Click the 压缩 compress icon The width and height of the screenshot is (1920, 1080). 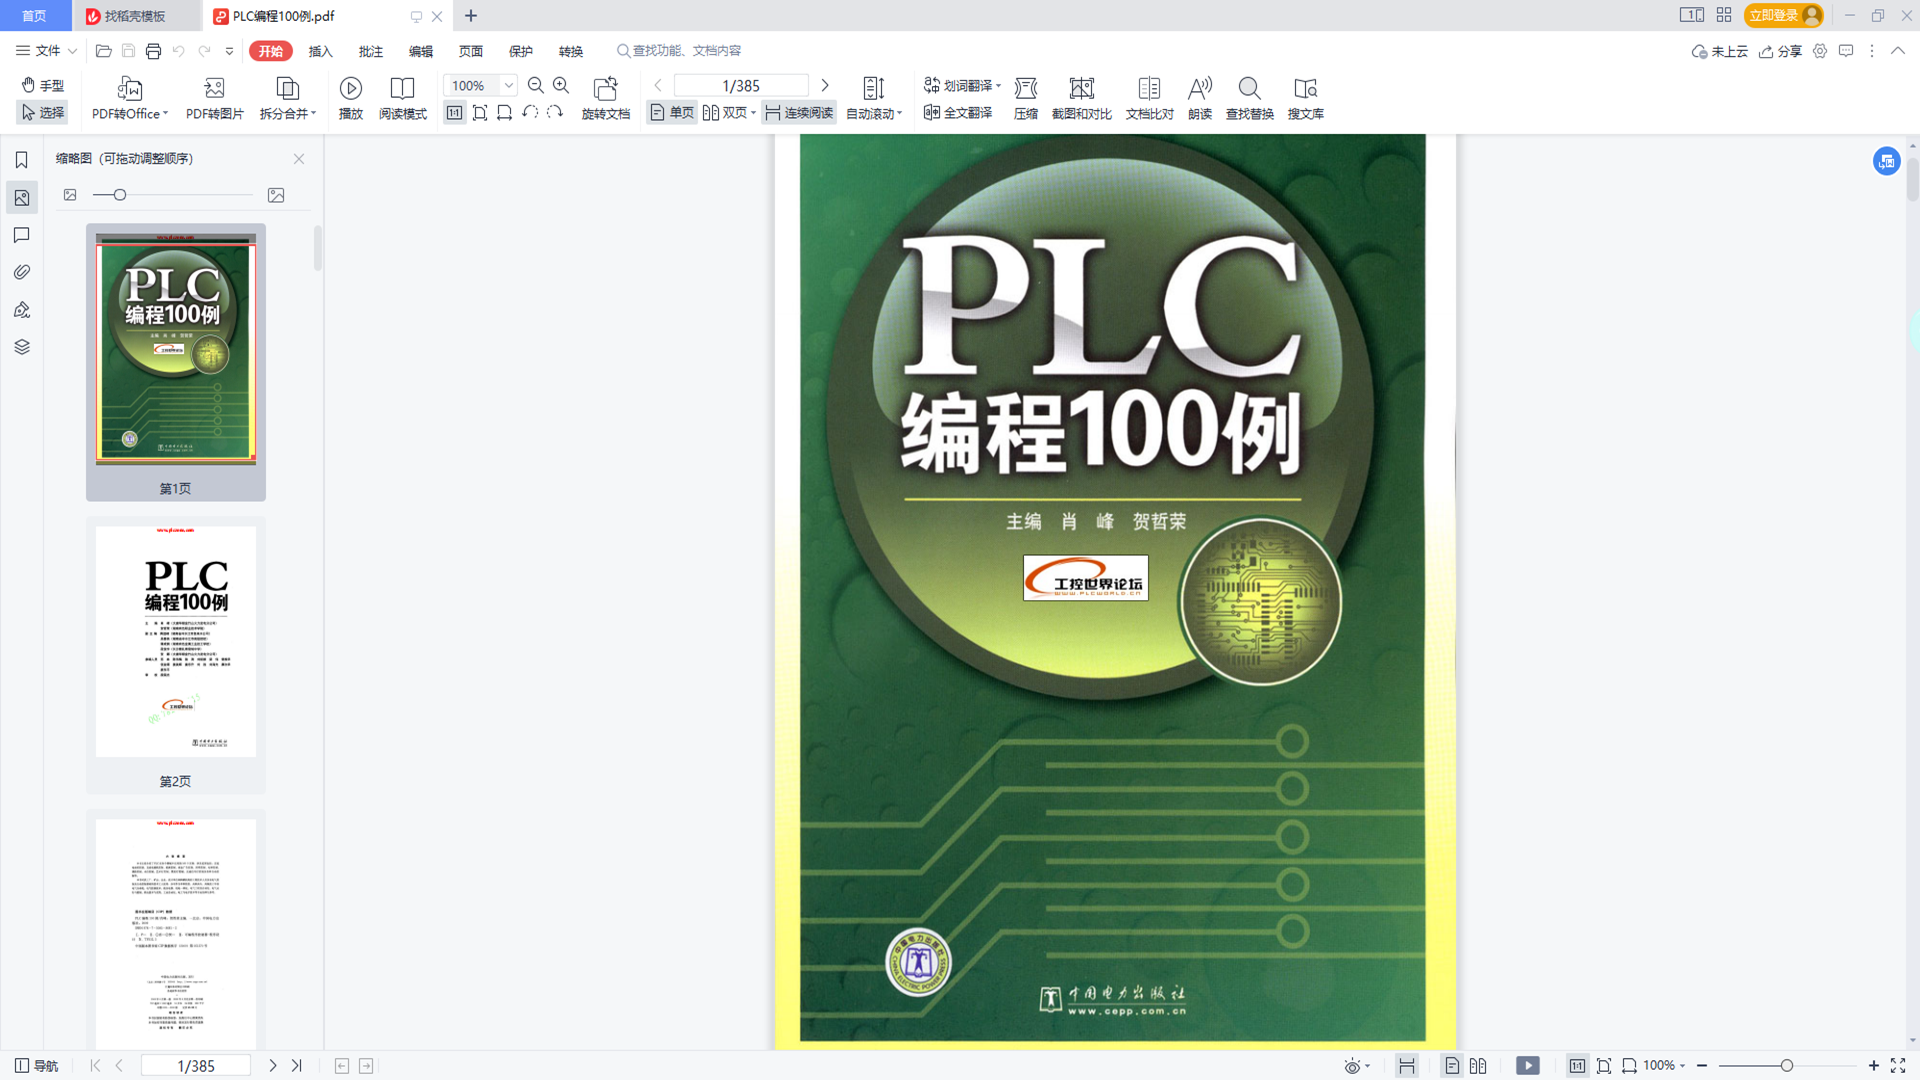tap(1025, 89)
